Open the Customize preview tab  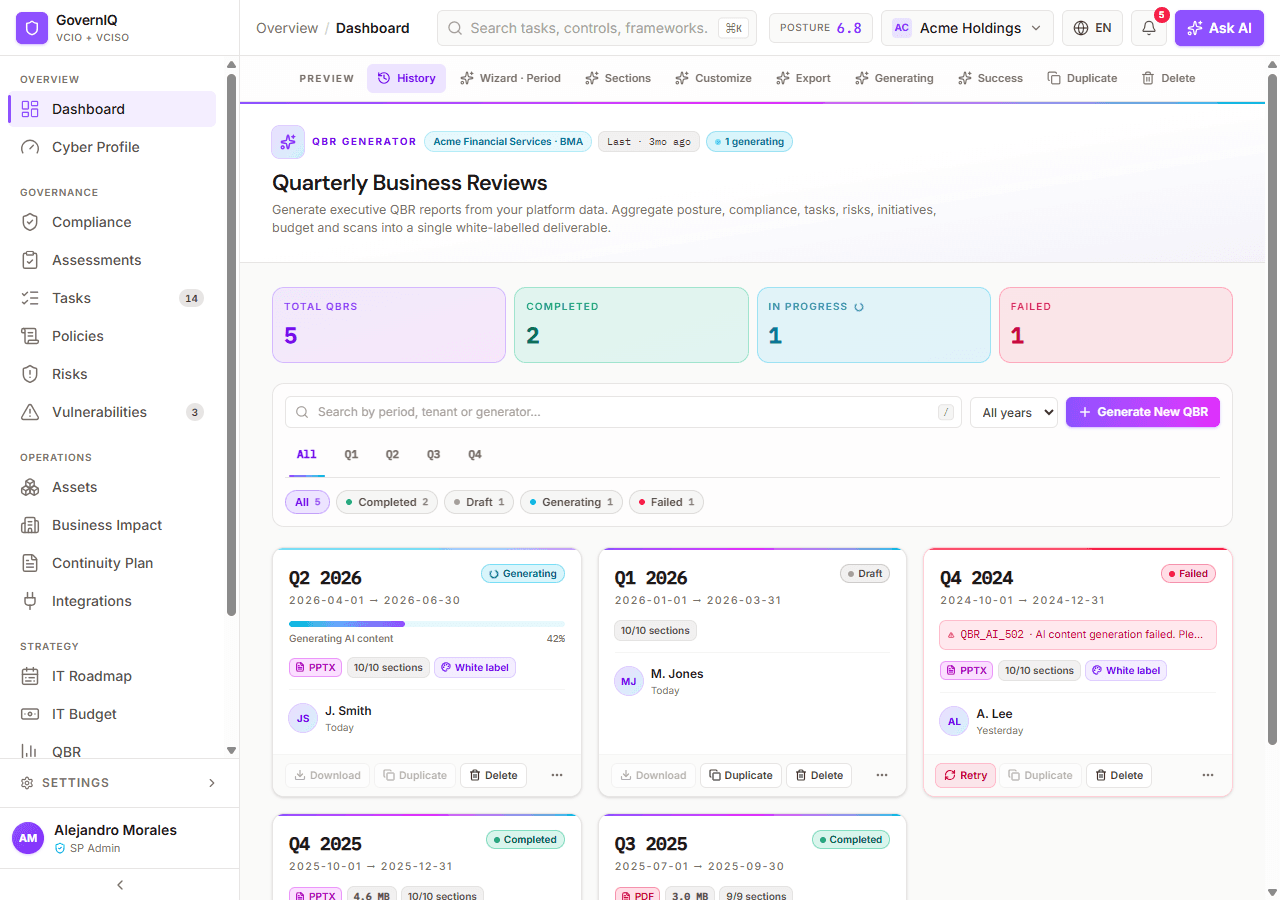713,78
